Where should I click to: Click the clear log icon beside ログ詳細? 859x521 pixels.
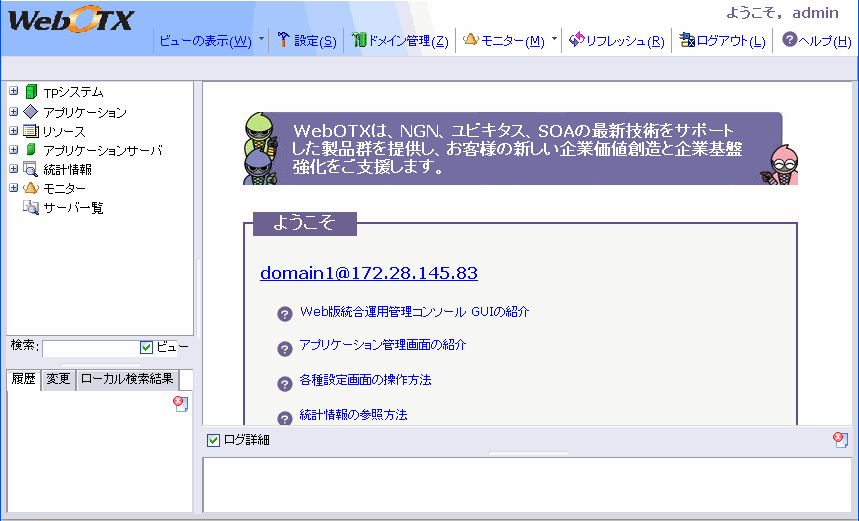[x=840, y=440]
